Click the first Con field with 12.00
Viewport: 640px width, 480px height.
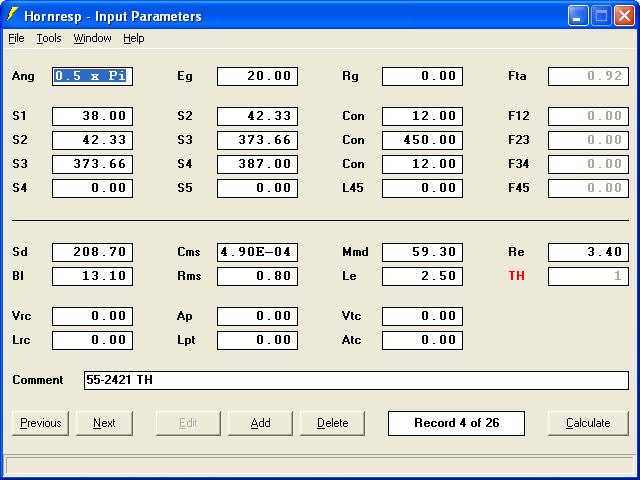click(x=422, y=116)
